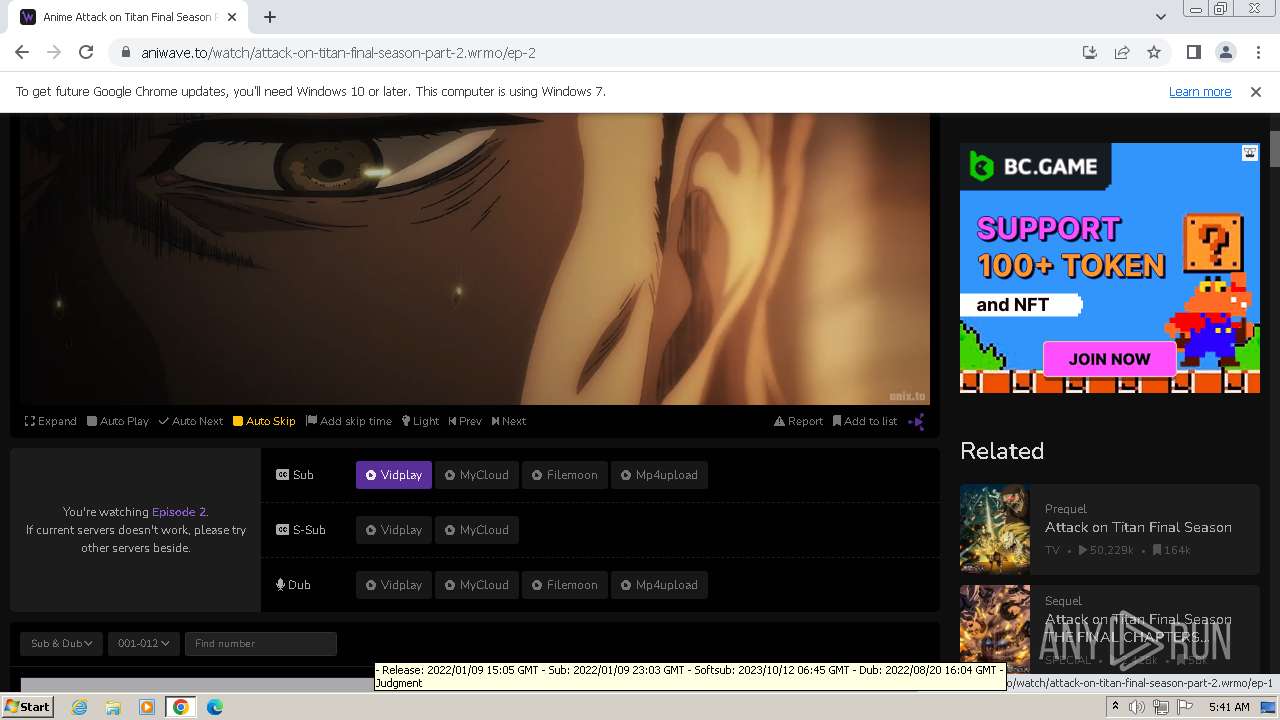Open the Sub & Dub filter dropdown

(61, 643)
